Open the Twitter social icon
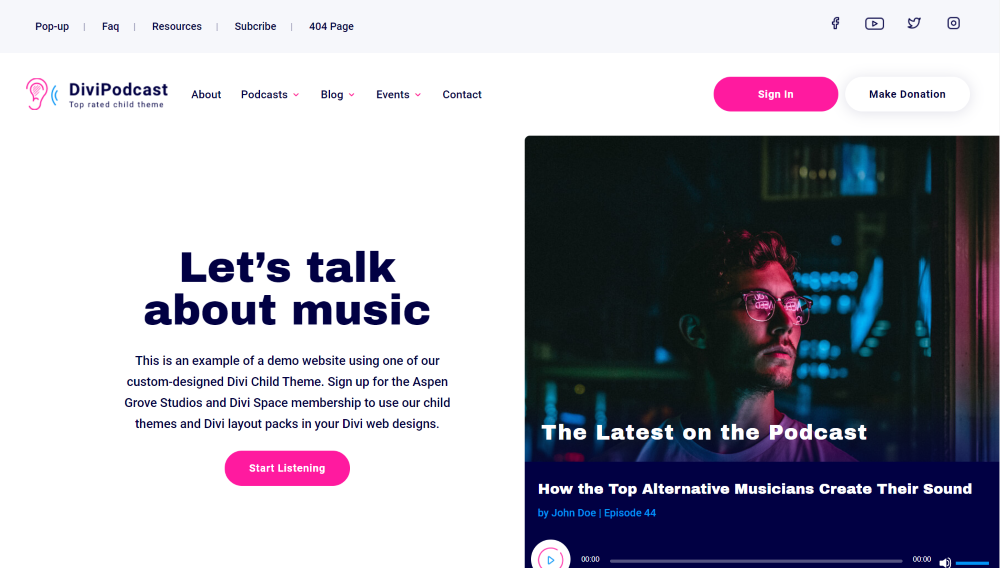The image size is (1000, 568). coord(914,24)
